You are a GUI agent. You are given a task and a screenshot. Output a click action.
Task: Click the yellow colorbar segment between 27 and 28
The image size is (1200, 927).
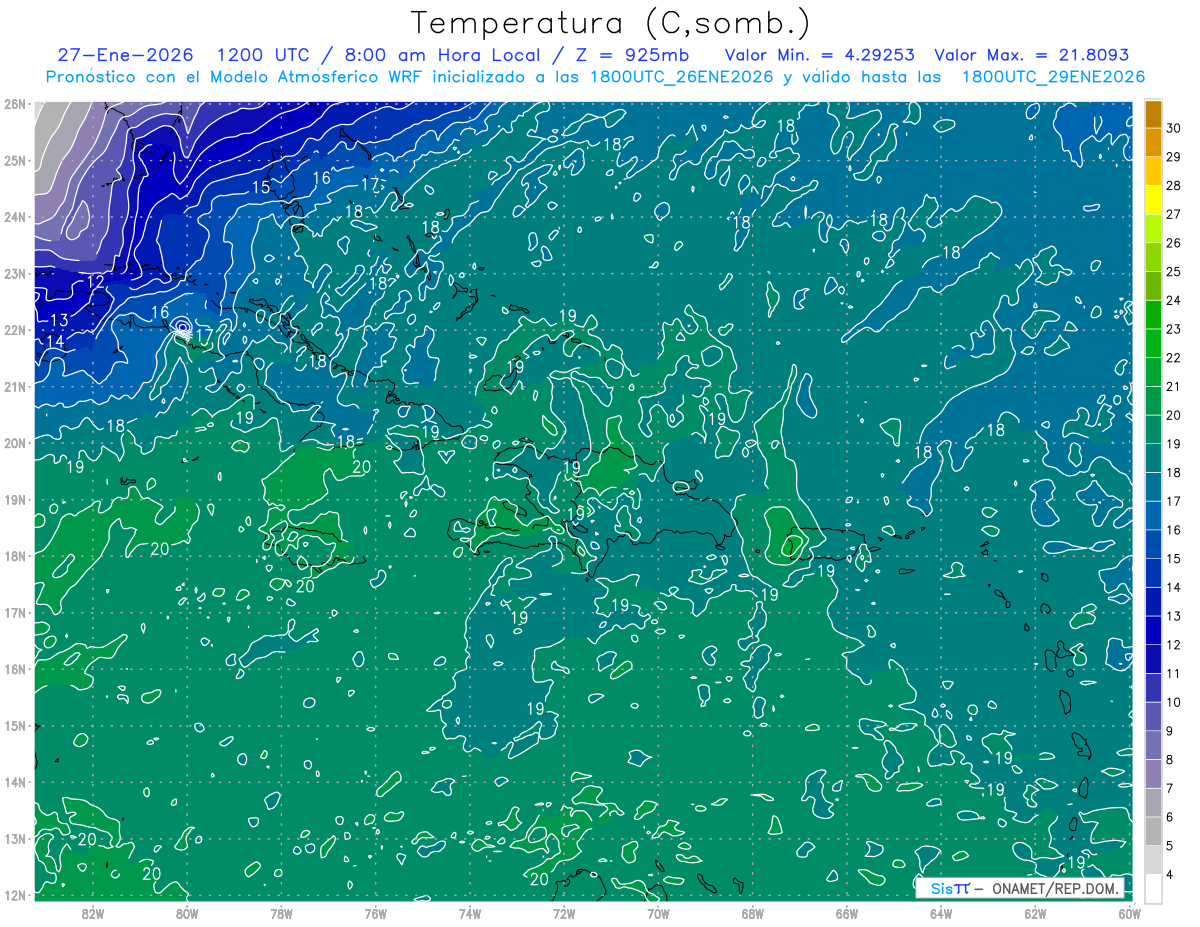pyautogui.click(x=1153, y=200)
